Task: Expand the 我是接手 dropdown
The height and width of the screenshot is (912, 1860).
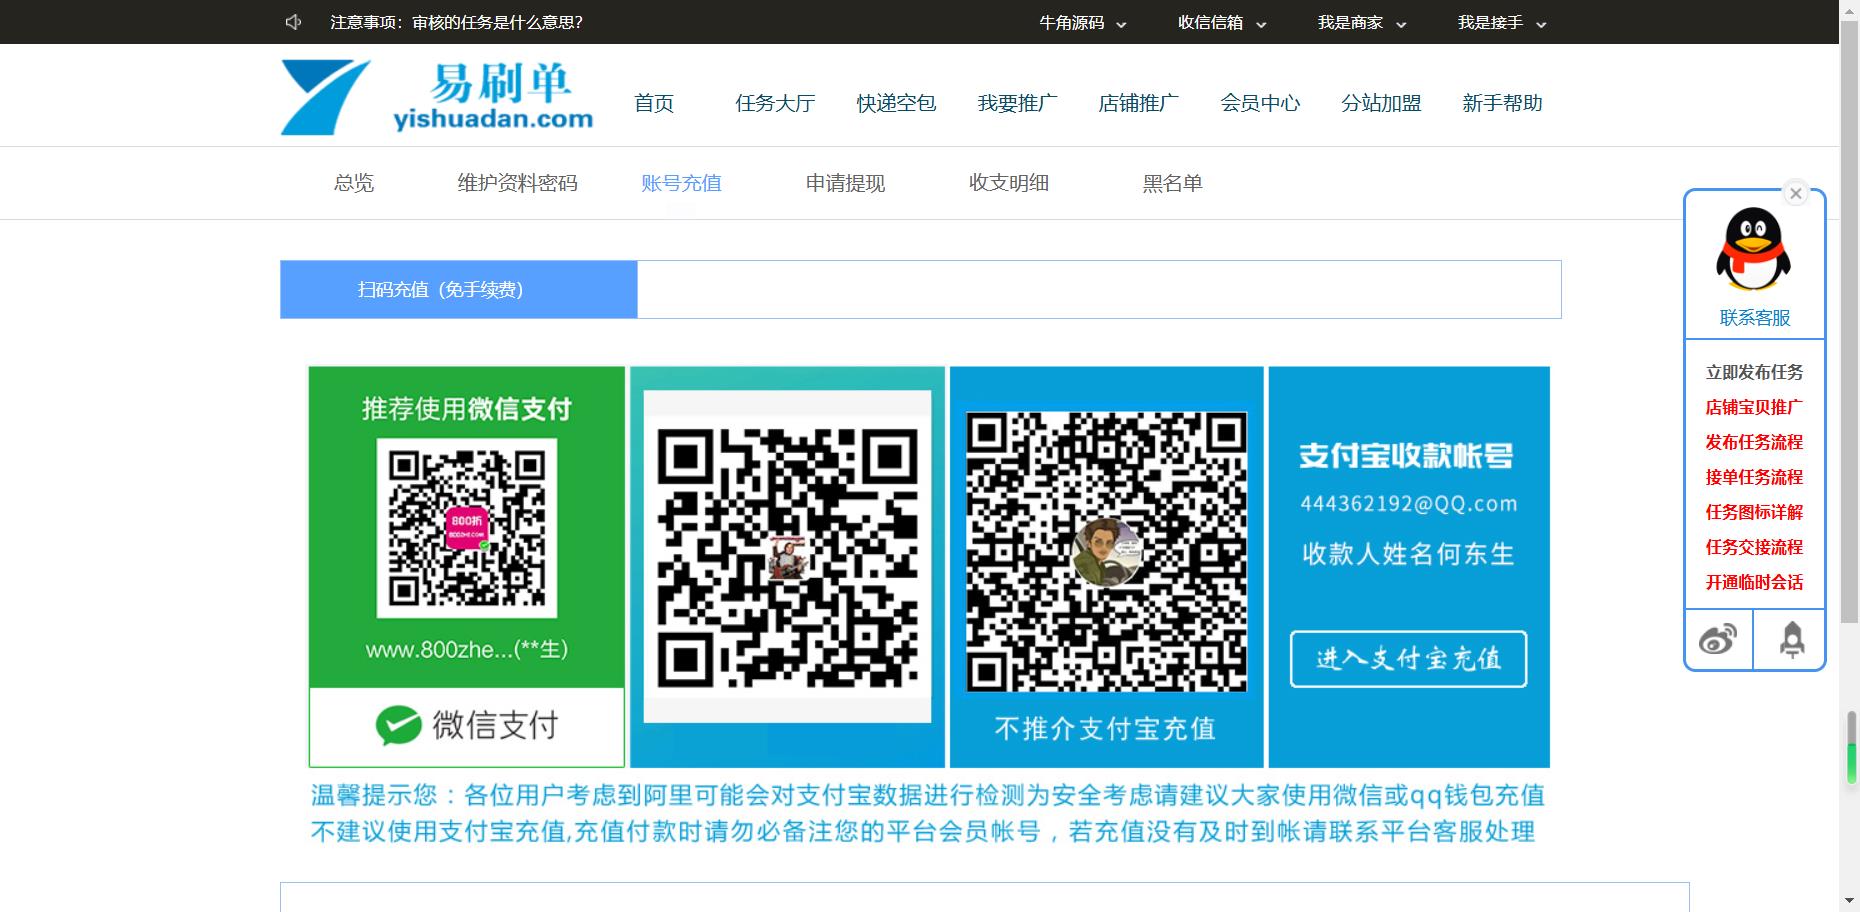Action: click(1502, 23)
